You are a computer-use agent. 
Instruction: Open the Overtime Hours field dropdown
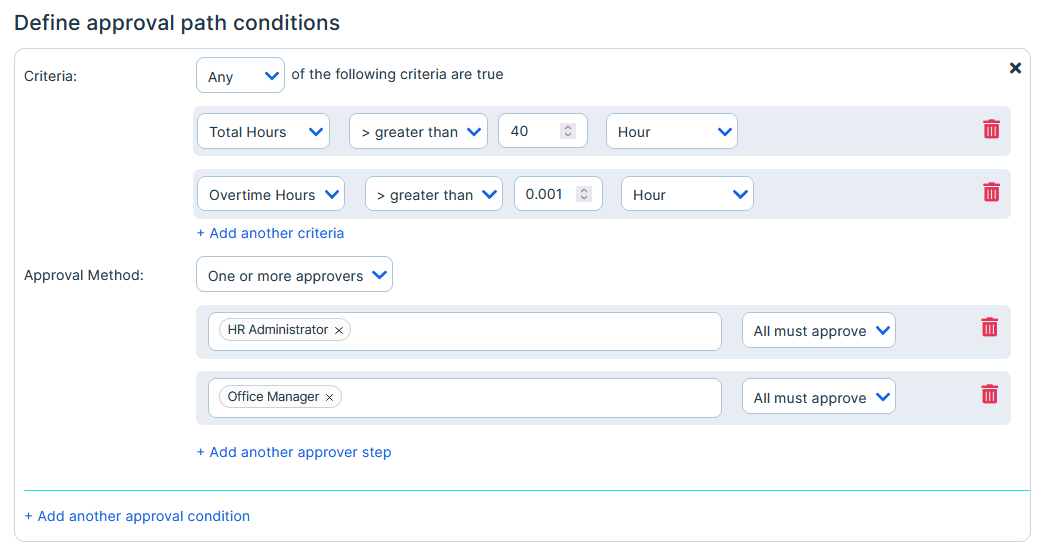(x=271, y=194)
